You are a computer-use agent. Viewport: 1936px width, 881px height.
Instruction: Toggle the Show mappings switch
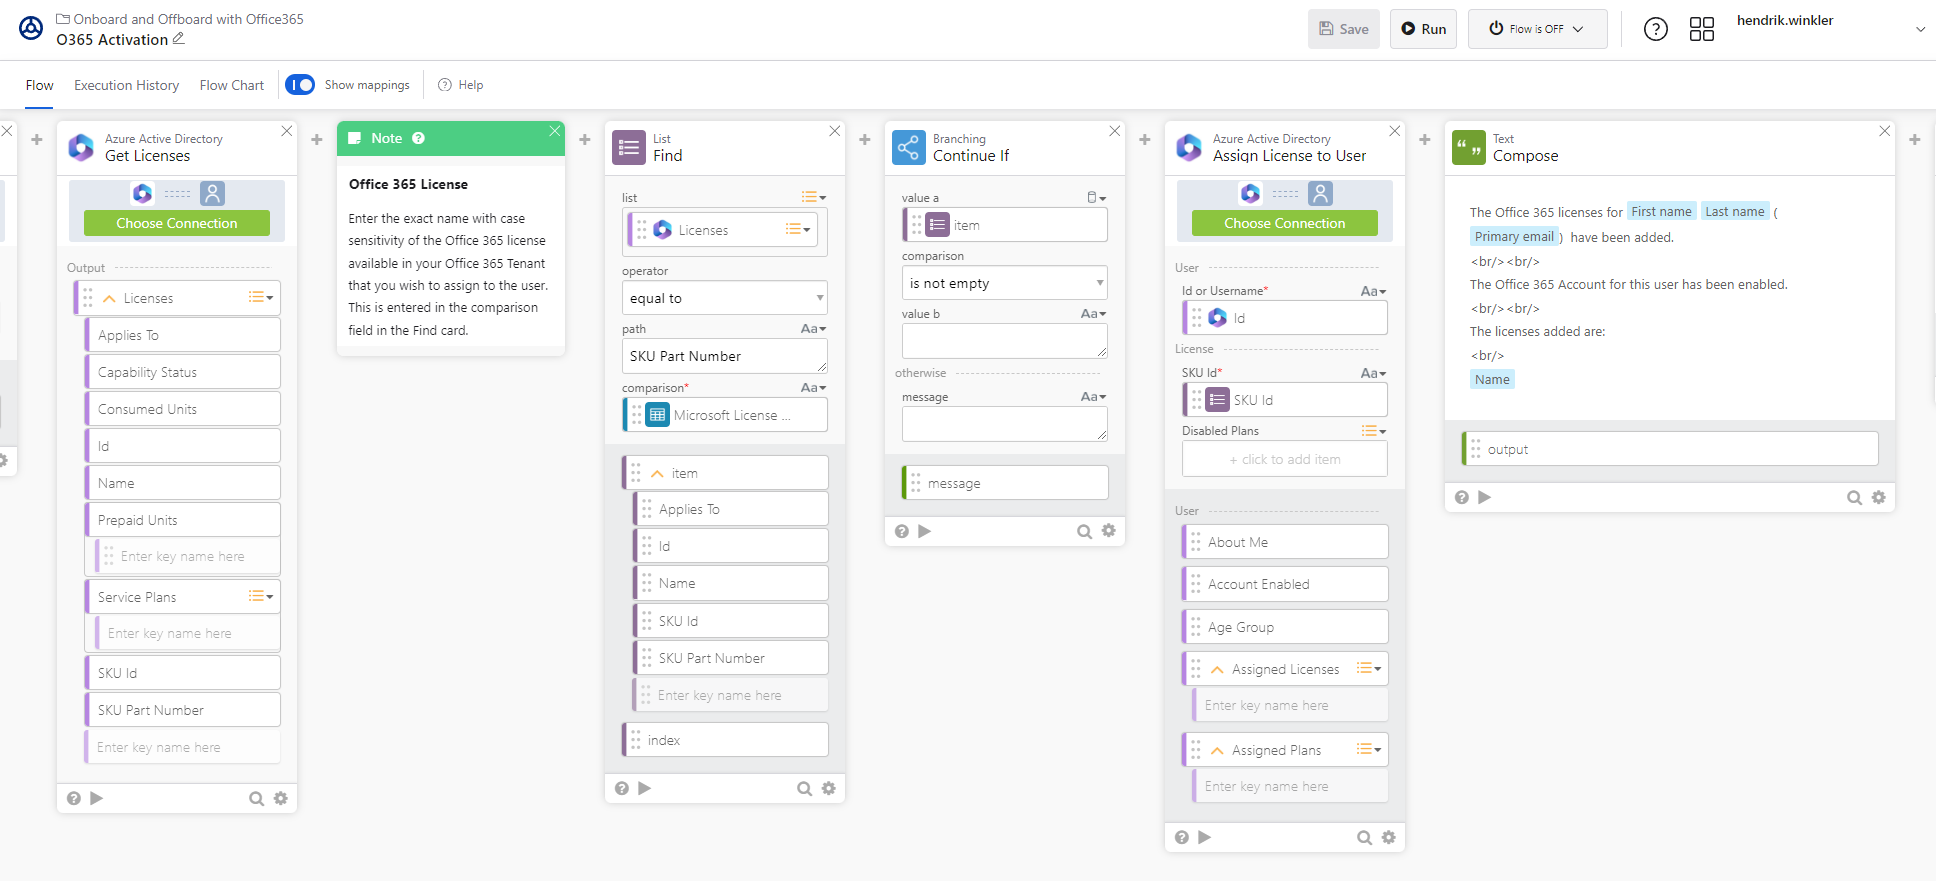(300, 85)
